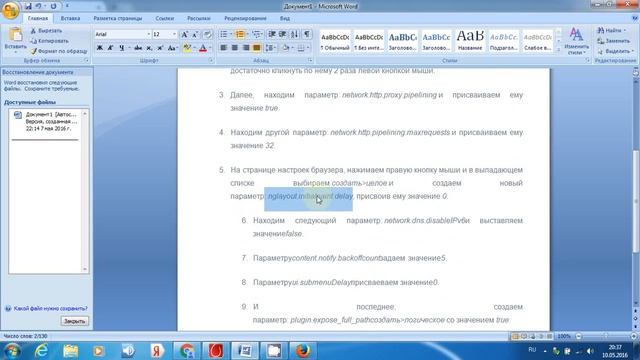Toggle italic (К) formatting

[110, 48]
